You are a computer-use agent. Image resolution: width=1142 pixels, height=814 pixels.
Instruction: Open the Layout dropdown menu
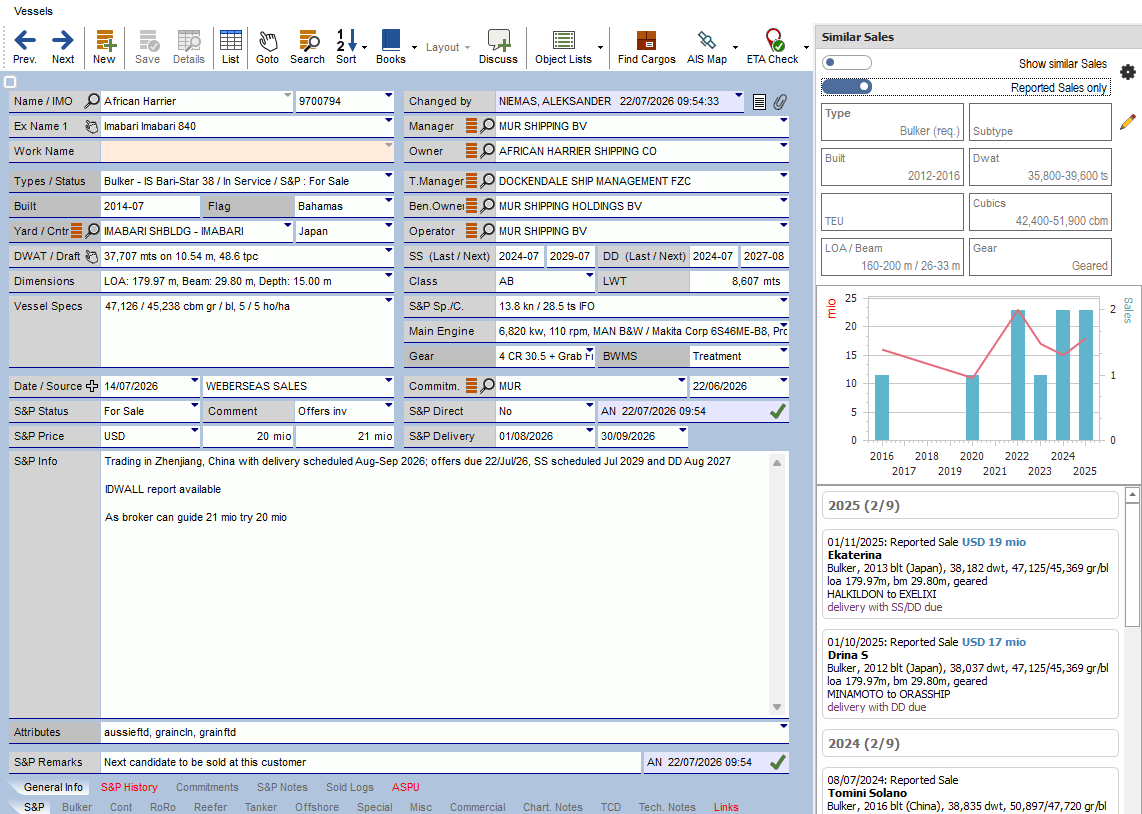(447, 47)
